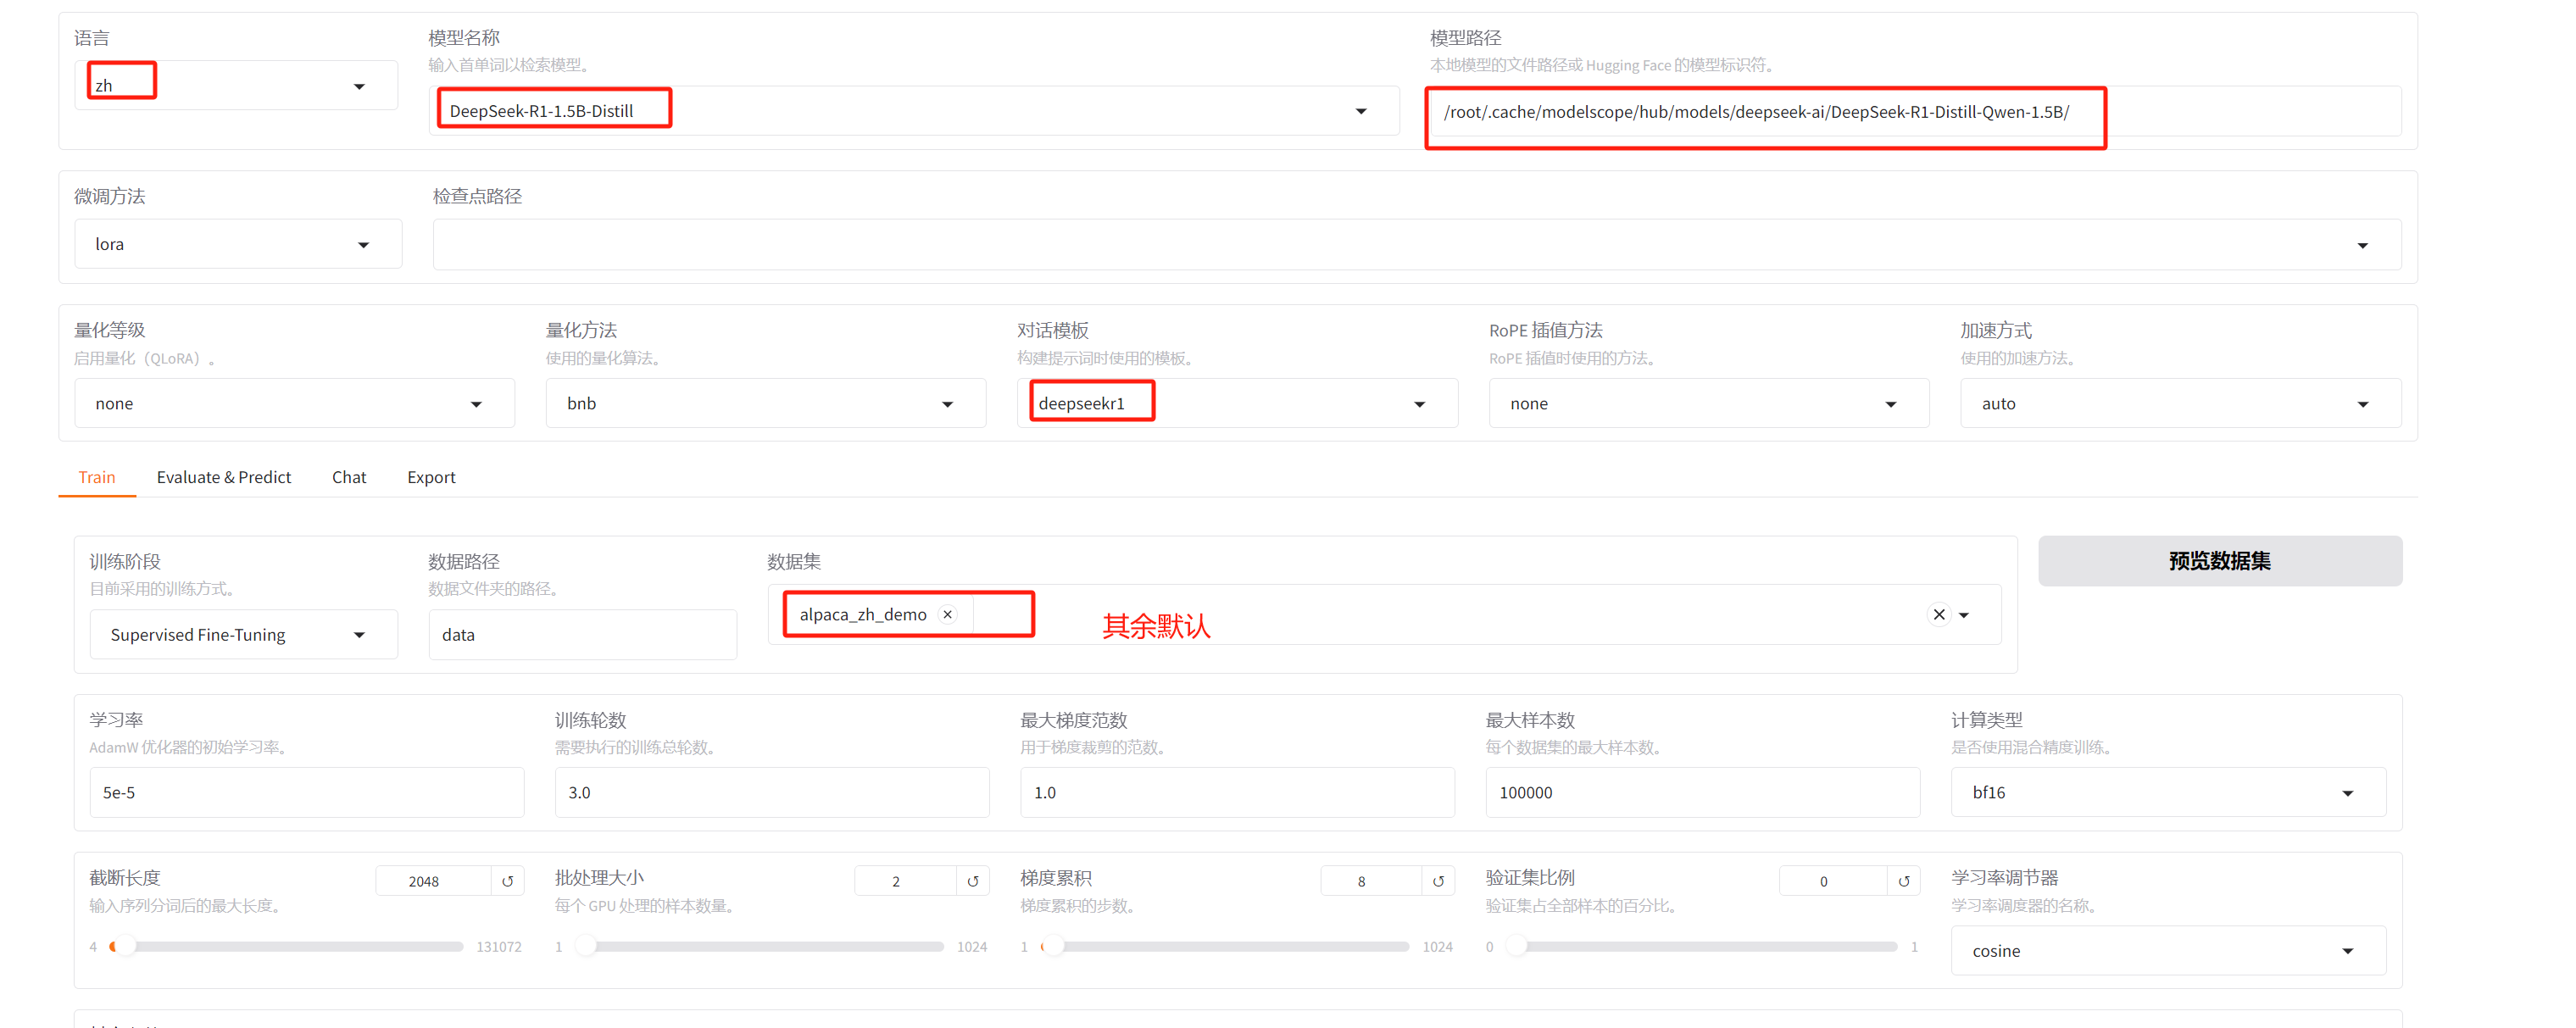Clear all selected datasets with X icon

(x=1938, y=614)
